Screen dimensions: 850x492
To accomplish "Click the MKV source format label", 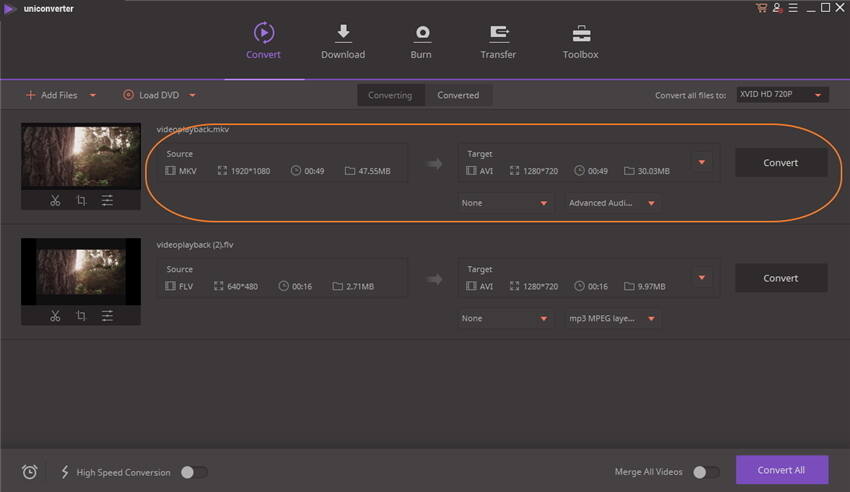I will click(188, 171).
